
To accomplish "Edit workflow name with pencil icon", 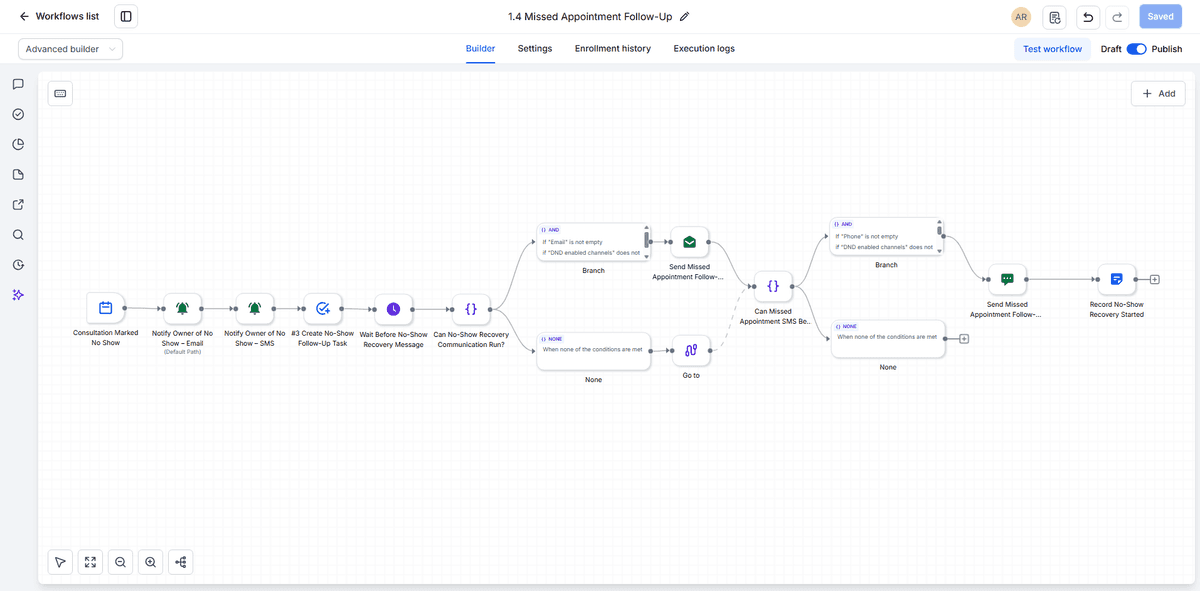I will coord(685,17).
